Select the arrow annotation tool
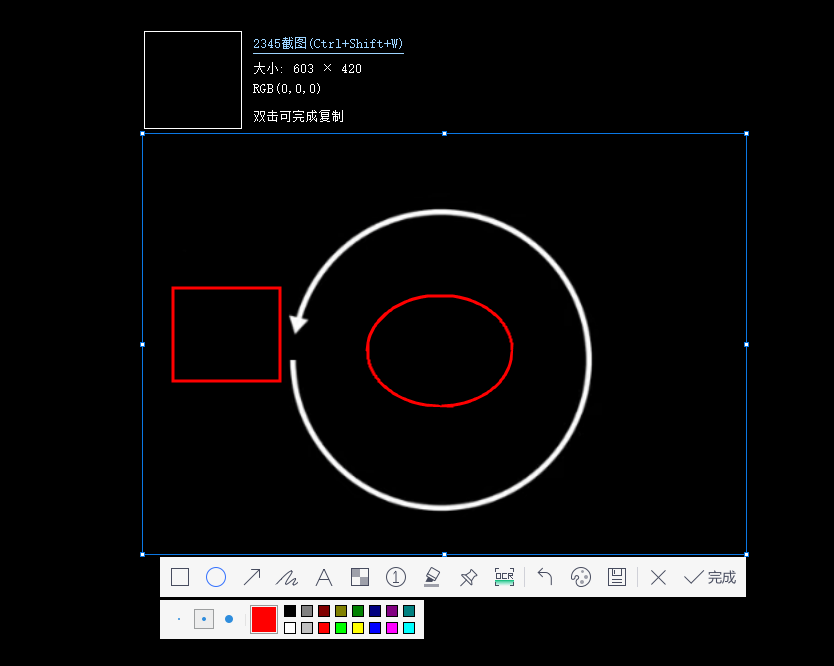The width and height of the screenshot is (834, 666). [x=252, y=577]
